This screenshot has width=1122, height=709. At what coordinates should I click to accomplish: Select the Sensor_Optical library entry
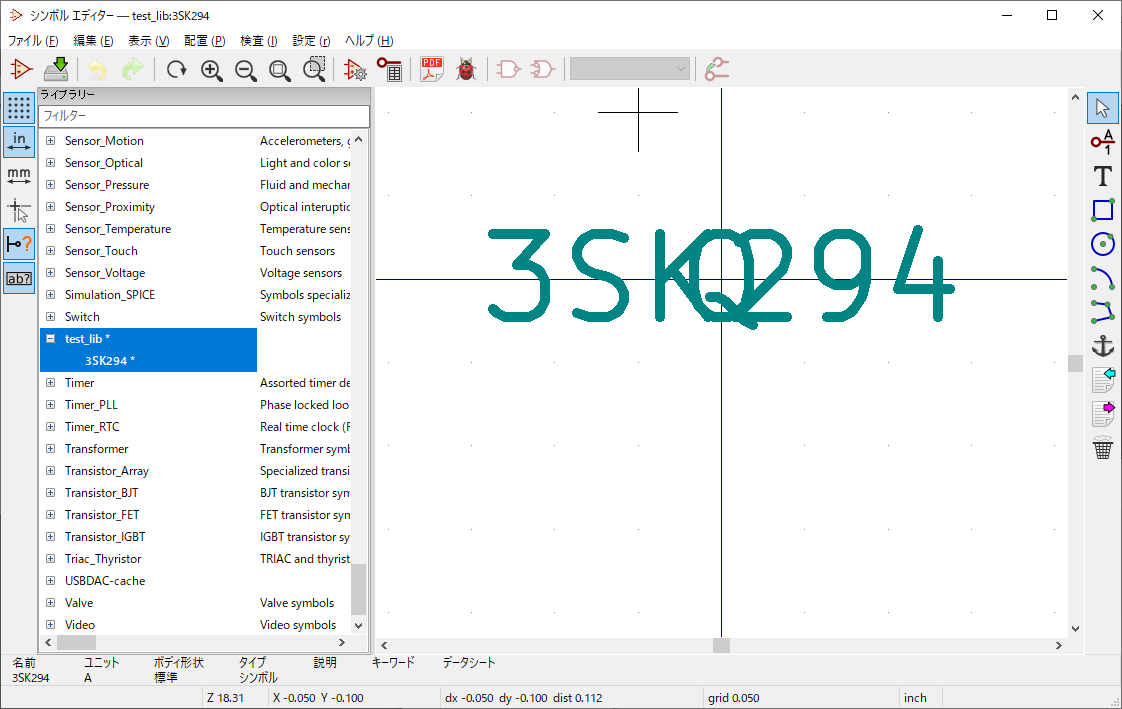(104, 163)
